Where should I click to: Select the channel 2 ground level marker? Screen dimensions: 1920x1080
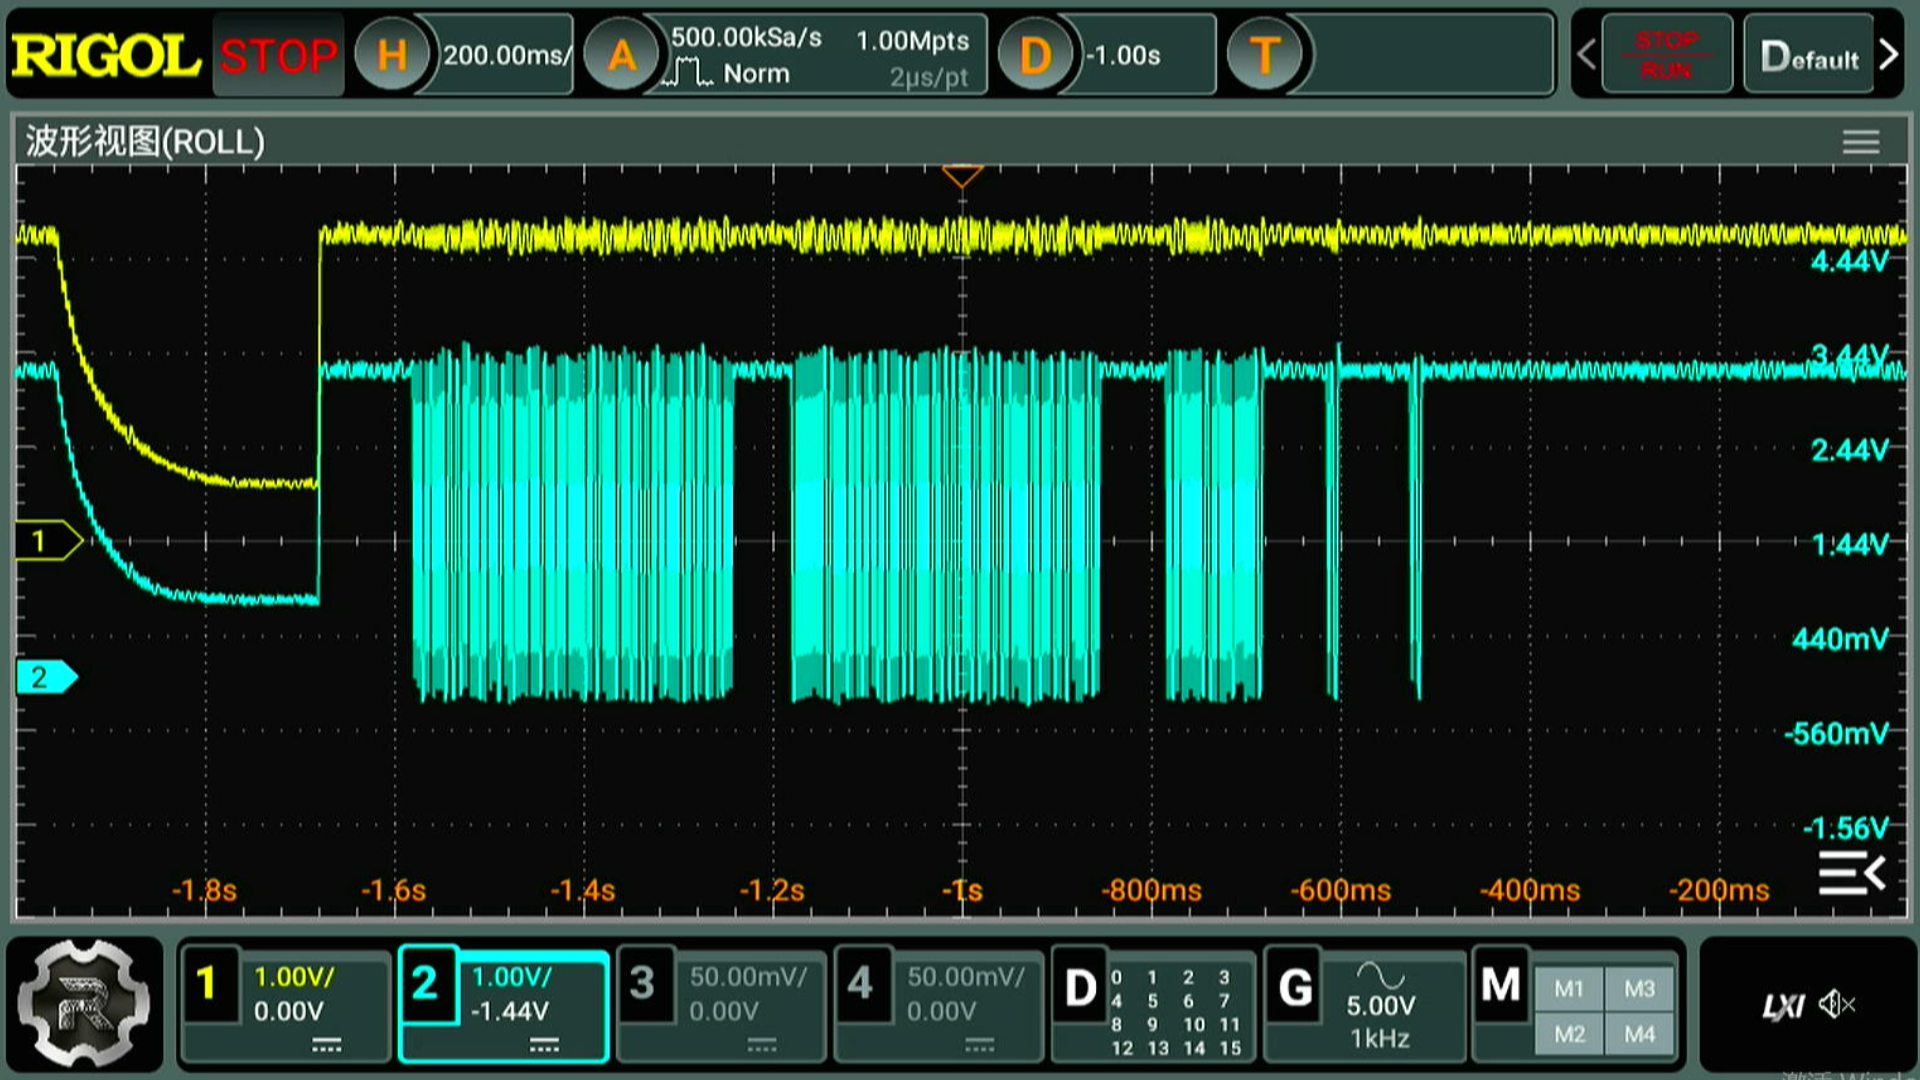46,678
